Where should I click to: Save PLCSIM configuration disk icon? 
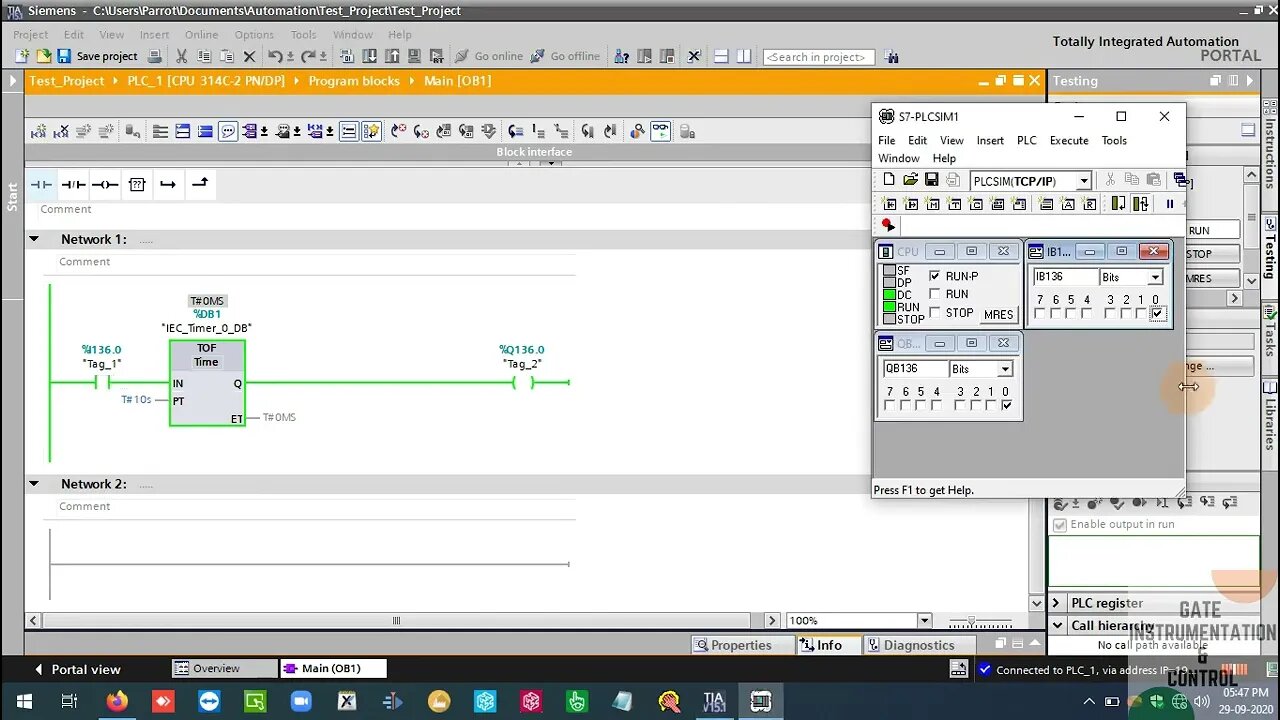[931, 179]
